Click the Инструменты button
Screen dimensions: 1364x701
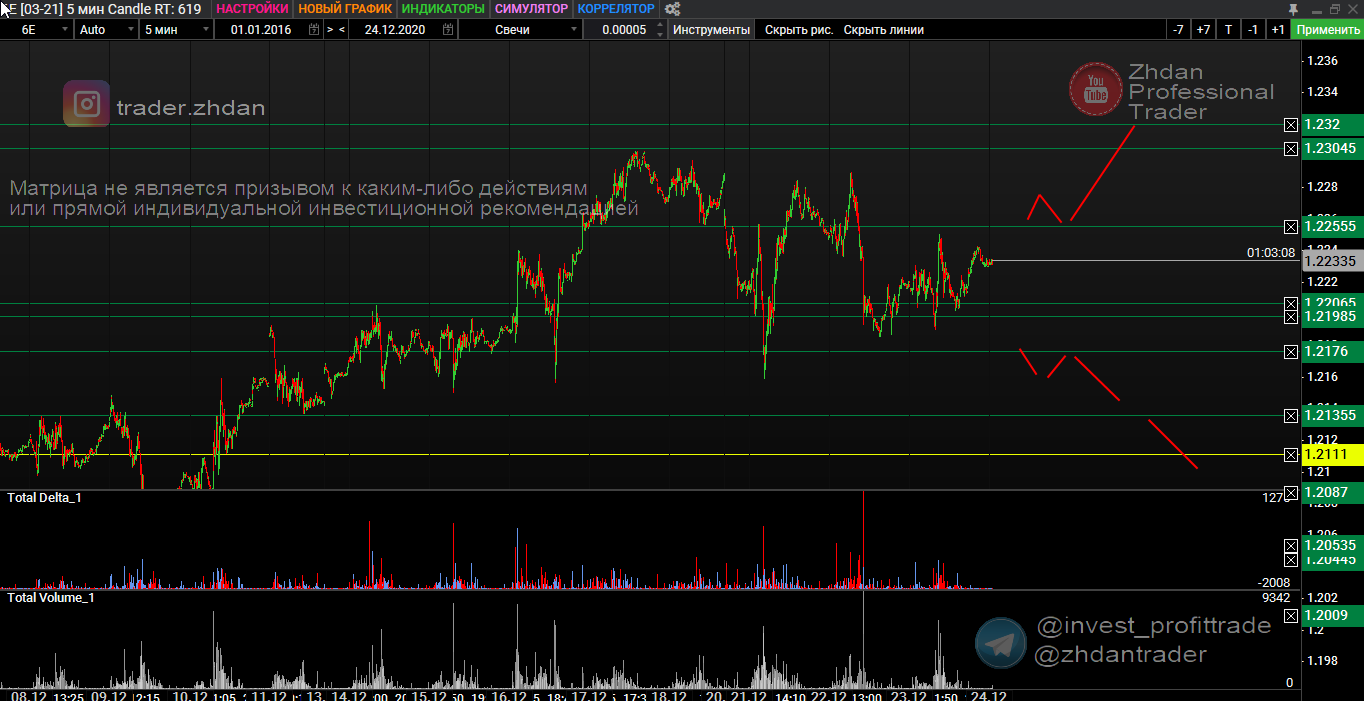pos(712,30)
